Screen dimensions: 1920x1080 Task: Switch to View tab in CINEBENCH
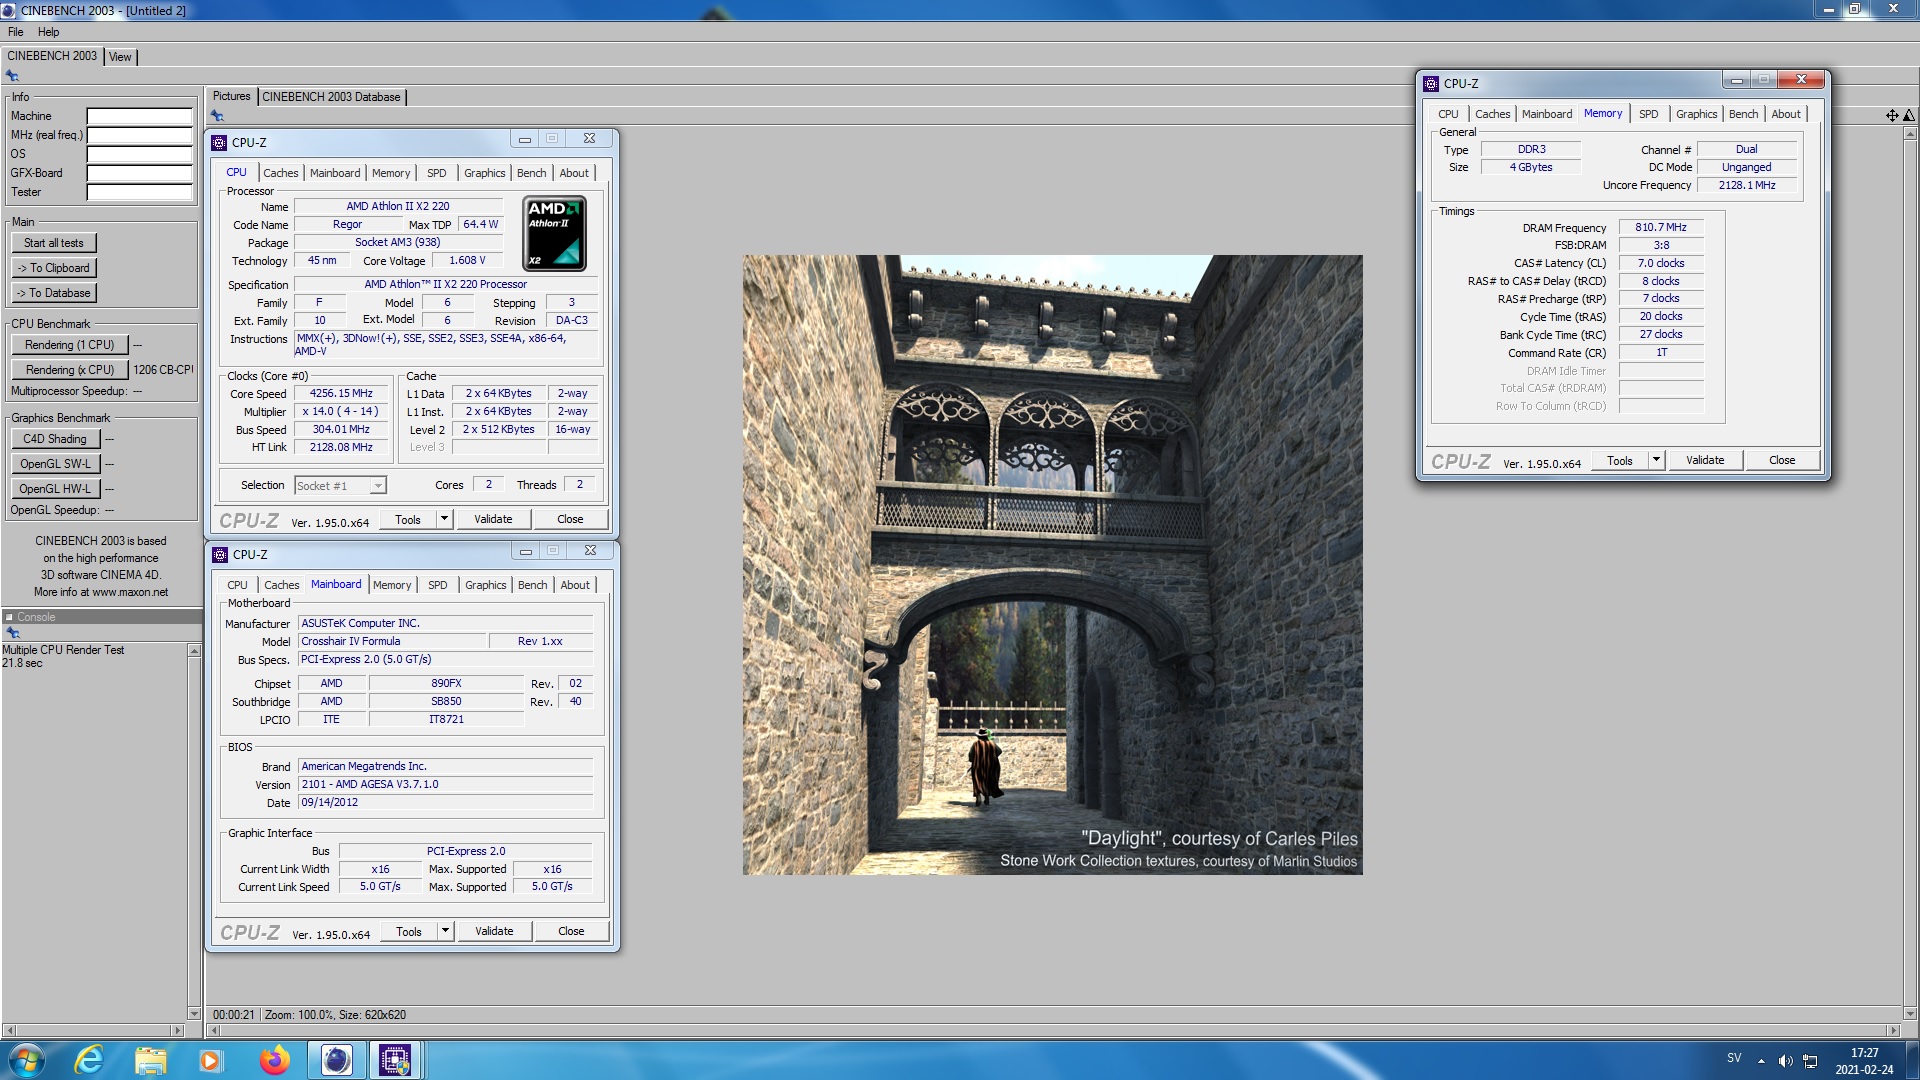coord(120,57)
